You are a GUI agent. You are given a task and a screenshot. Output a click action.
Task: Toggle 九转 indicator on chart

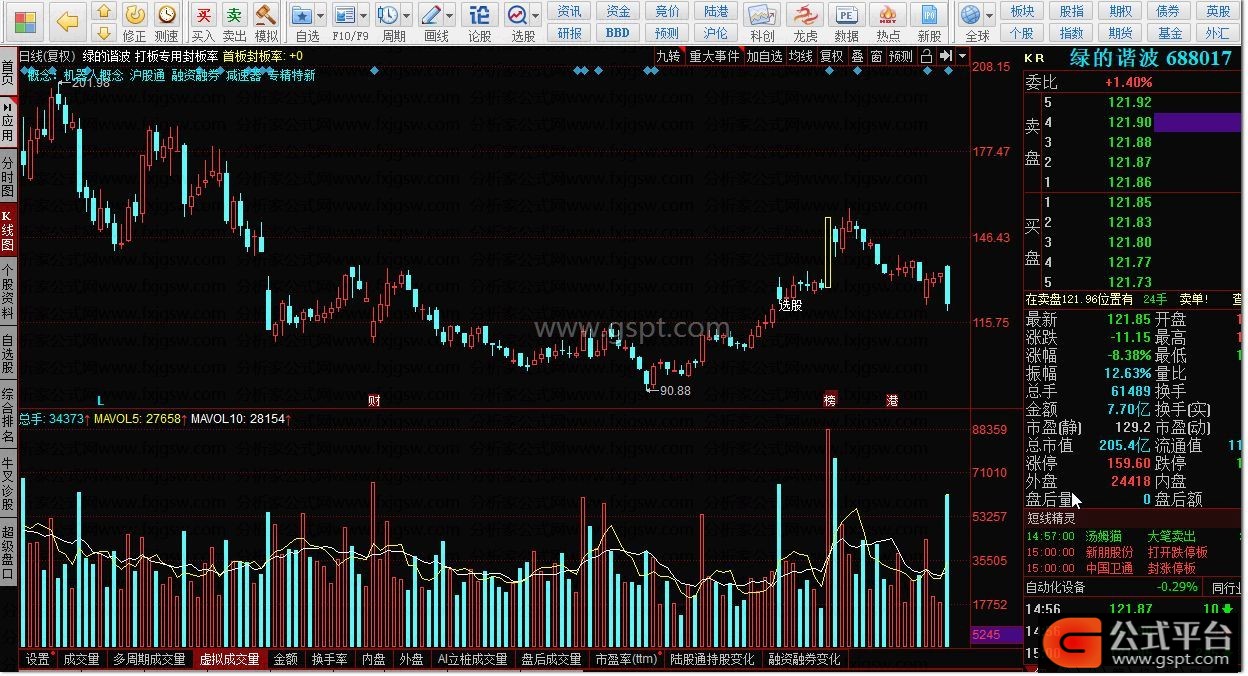tap(668, 56)
